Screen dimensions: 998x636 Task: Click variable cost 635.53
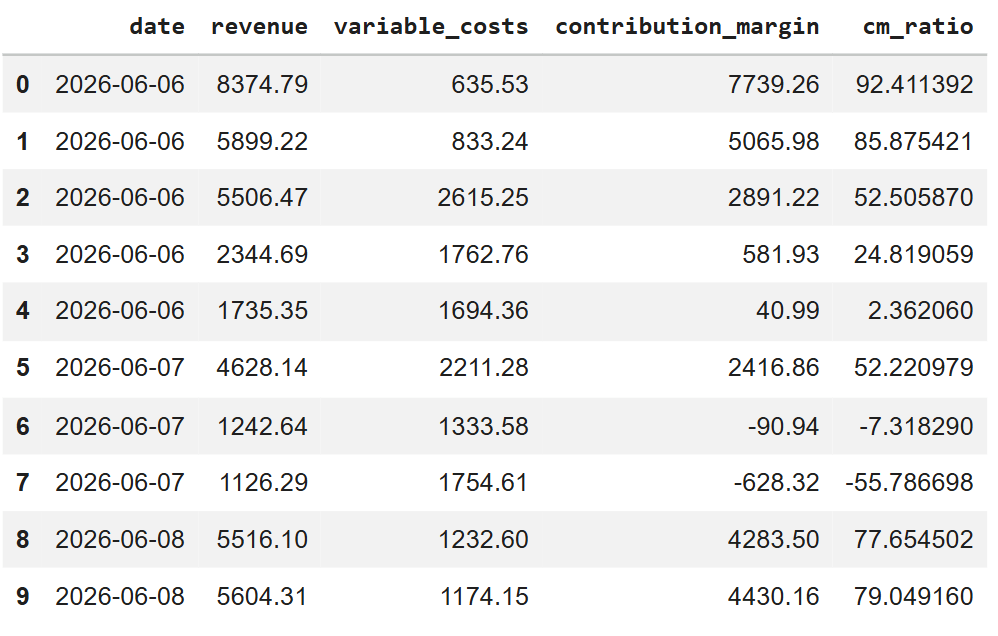point(490,85)
